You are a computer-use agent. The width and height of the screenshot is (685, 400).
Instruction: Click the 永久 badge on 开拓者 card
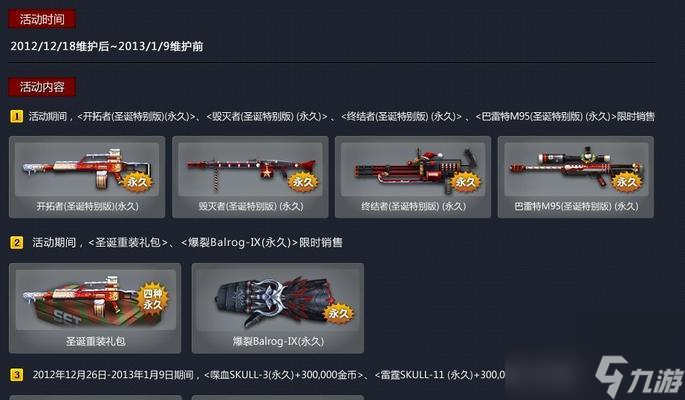138,182
